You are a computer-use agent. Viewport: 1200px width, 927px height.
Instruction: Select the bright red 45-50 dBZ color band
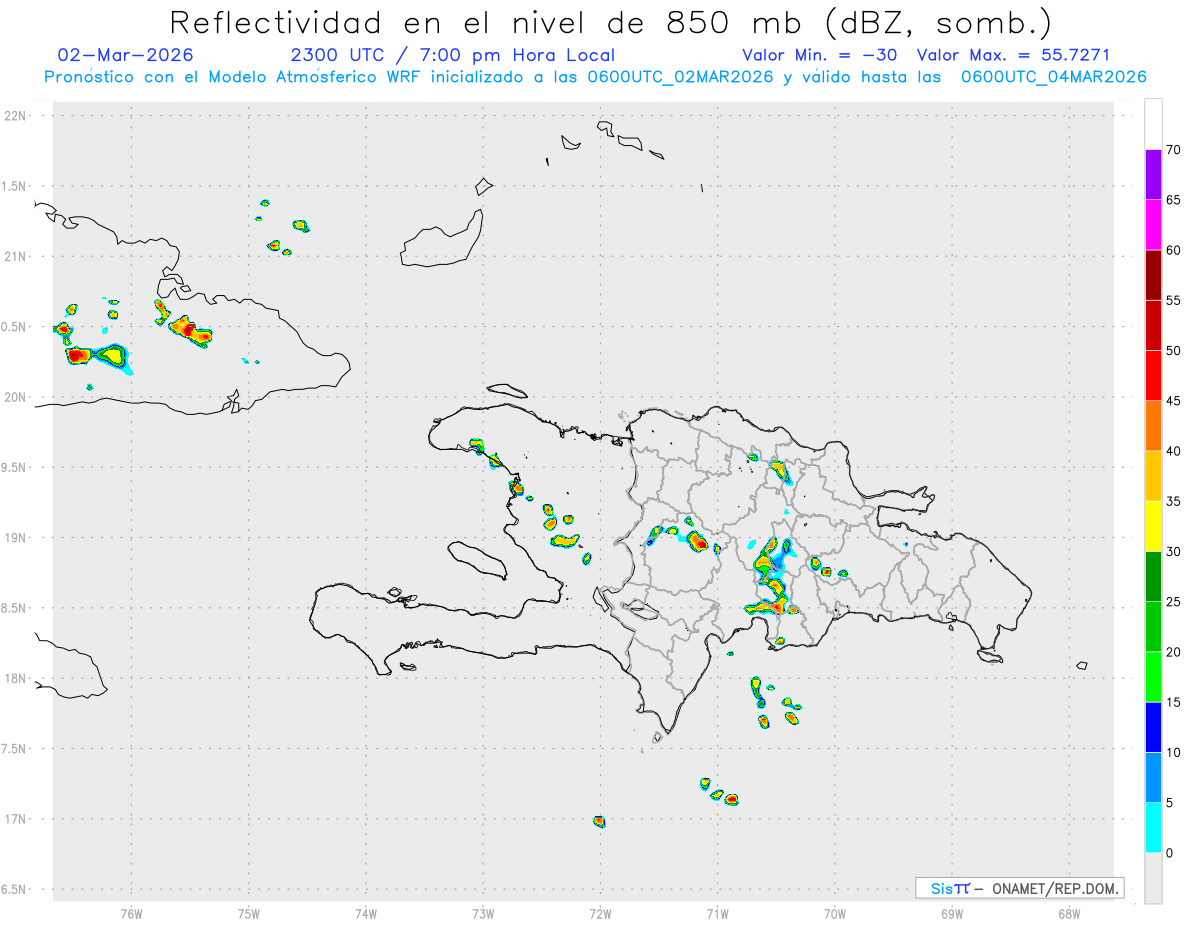click(x=1153, y=375)
